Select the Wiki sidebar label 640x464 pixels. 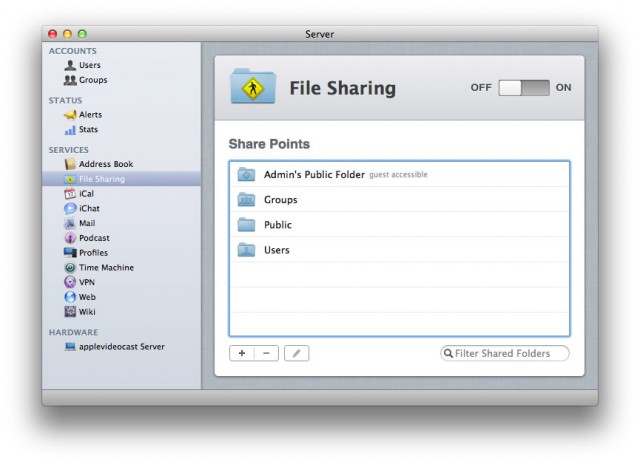pyautogui.click(x=87, y=312)
